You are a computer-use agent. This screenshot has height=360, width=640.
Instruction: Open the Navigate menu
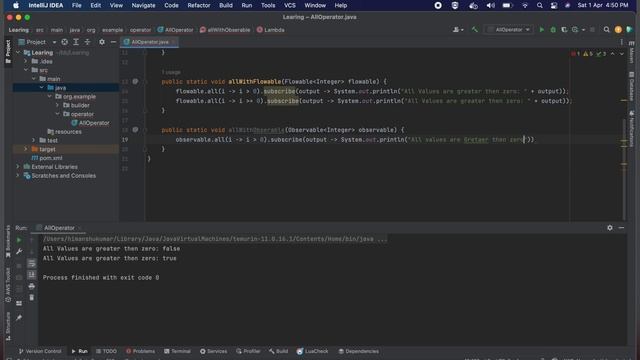(143, 5)
